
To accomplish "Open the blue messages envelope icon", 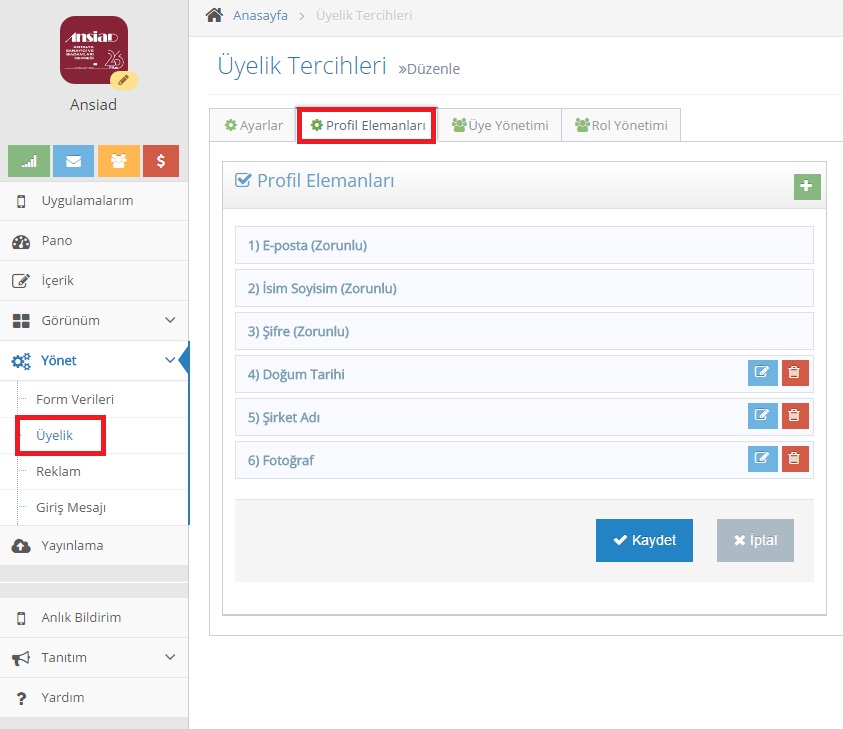I will 72,160.
